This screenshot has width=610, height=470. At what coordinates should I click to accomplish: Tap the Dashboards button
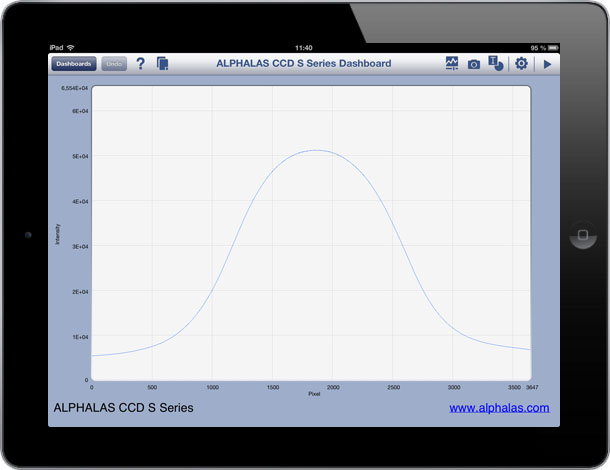click(x=74, y=64)
